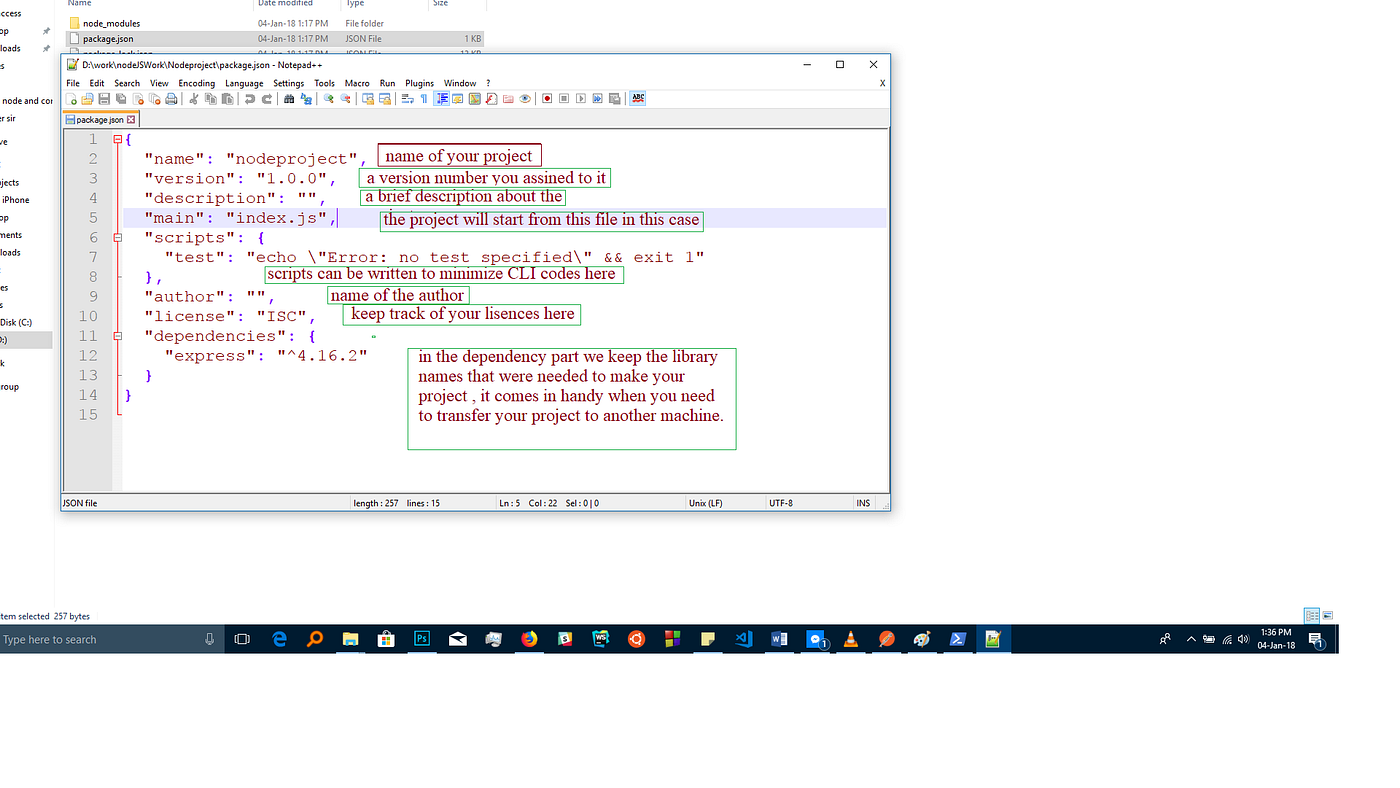Screen dimensions: 1400x788
Task: Open the Plugins menu
Action: pos(419,83)
